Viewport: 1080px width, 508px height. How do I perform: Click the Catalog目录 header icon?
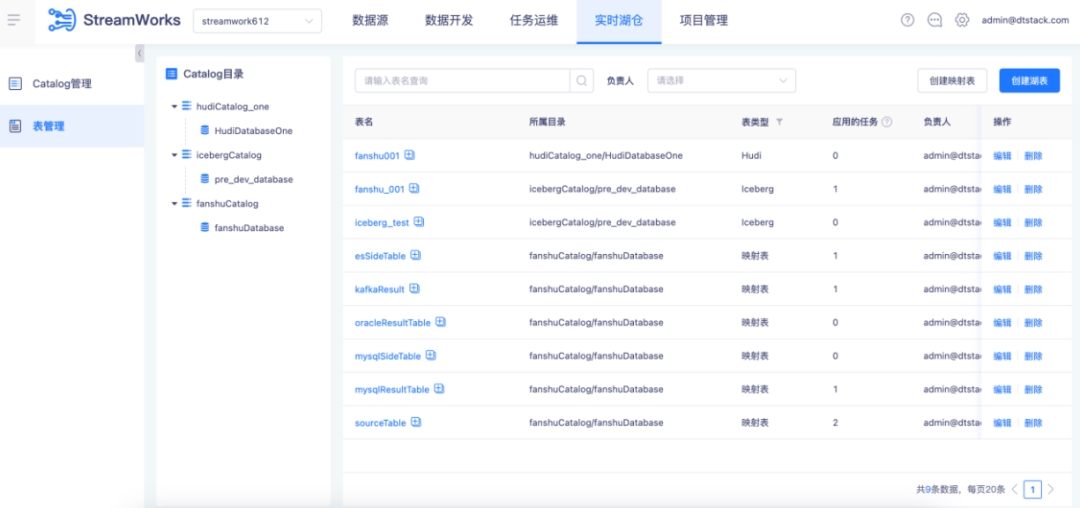pyautogui.click(x=172, y=74)
